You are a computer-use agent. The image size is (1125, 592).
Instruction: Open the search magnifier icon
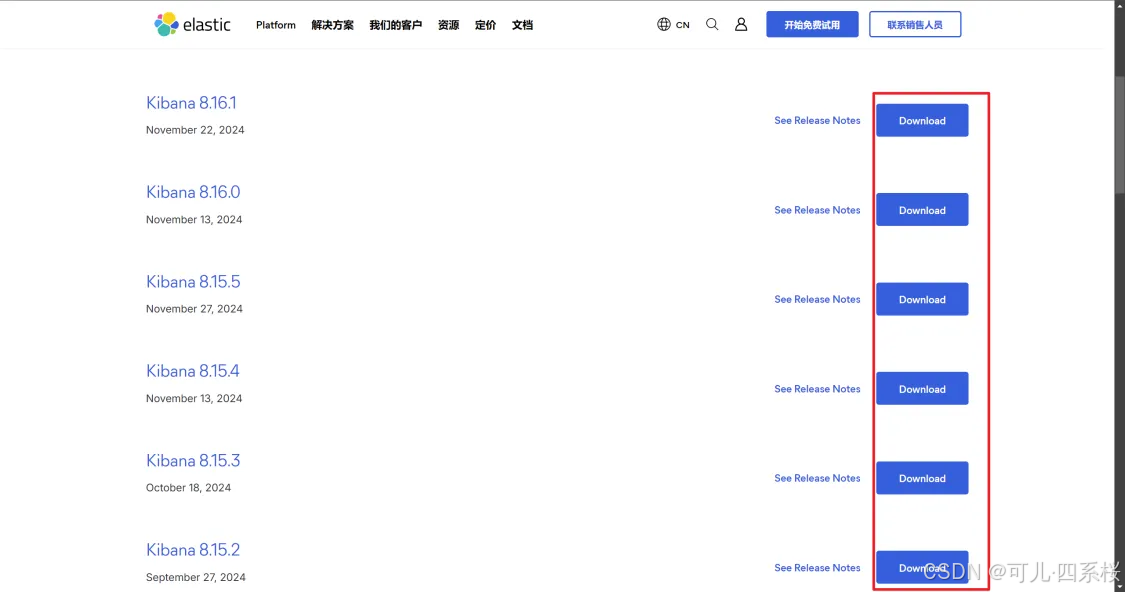712,24
